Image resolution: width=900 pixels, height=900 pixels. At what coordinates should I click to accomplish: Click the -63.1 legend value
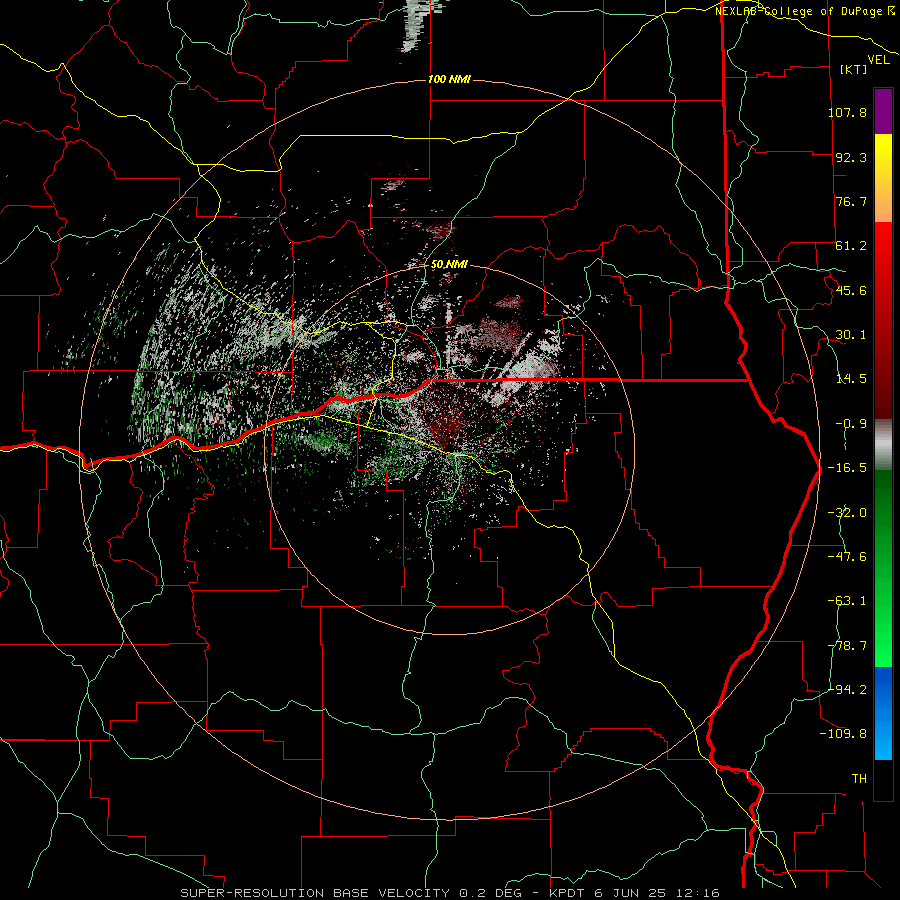click(847, 601)
